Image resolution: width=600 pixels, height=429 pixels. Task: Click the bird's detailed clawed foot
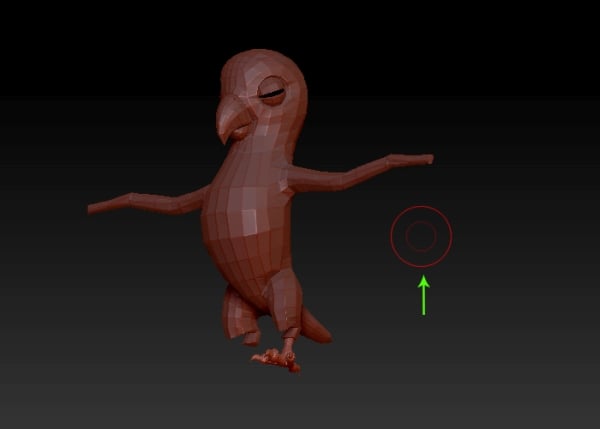276,360
